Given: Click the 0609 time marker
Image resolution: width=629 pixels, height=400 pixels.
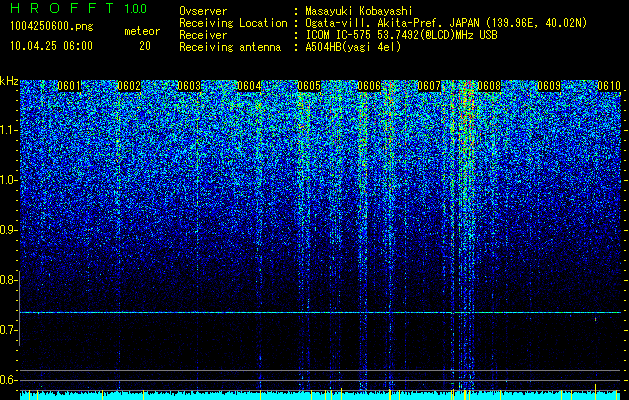Looking at the screenshot, I should (x=549, y=86).
